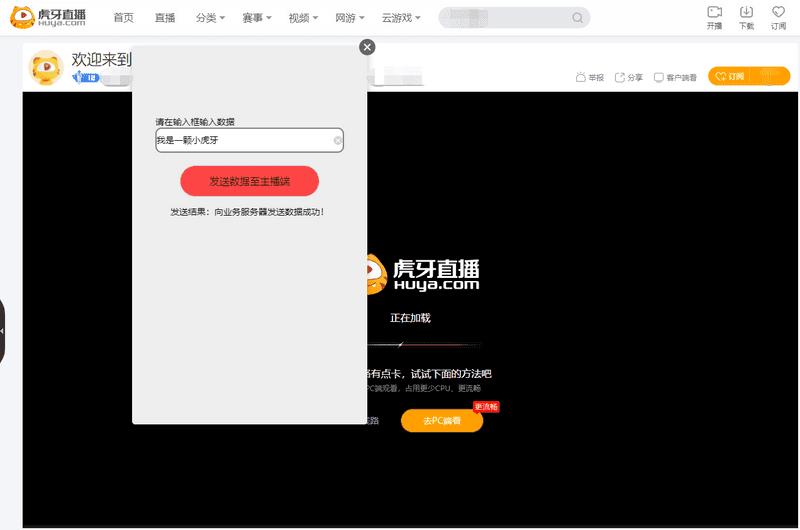Go to the 直播 live section

tap(165, 18)
